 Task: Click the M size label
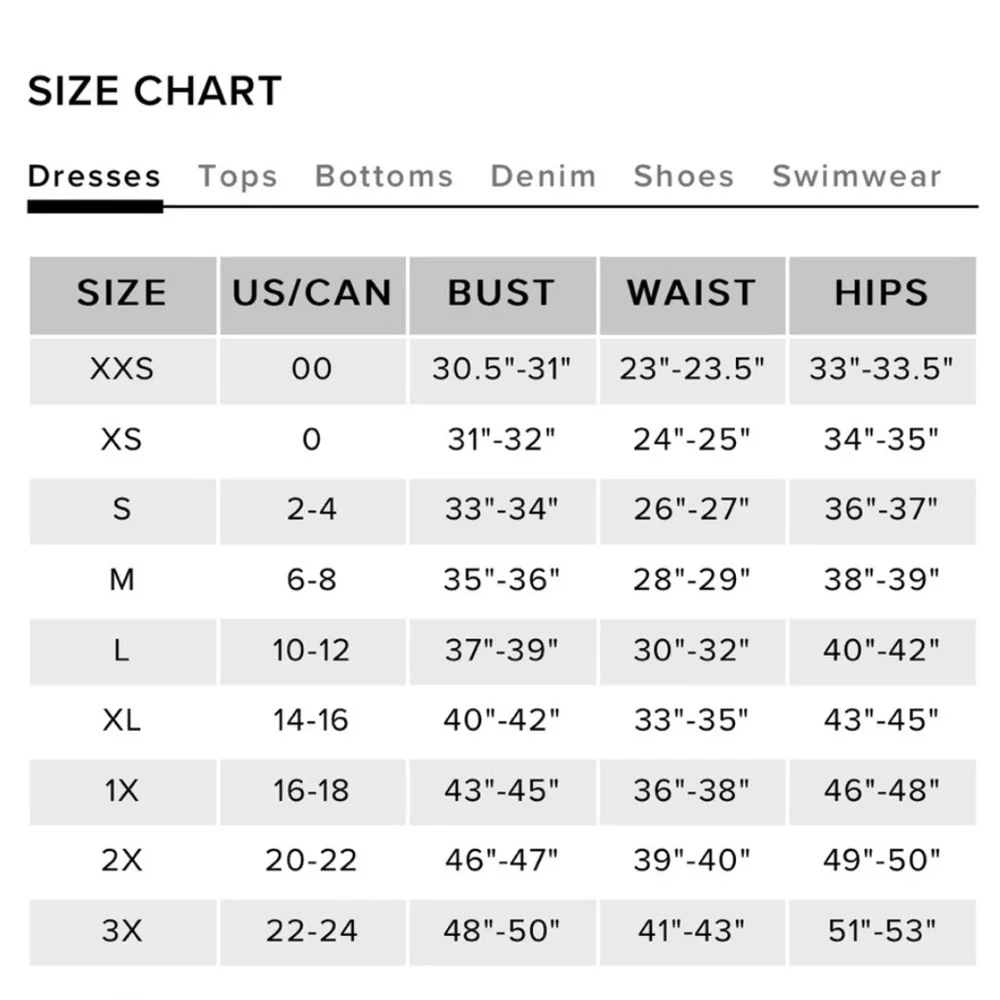point(122,579)
